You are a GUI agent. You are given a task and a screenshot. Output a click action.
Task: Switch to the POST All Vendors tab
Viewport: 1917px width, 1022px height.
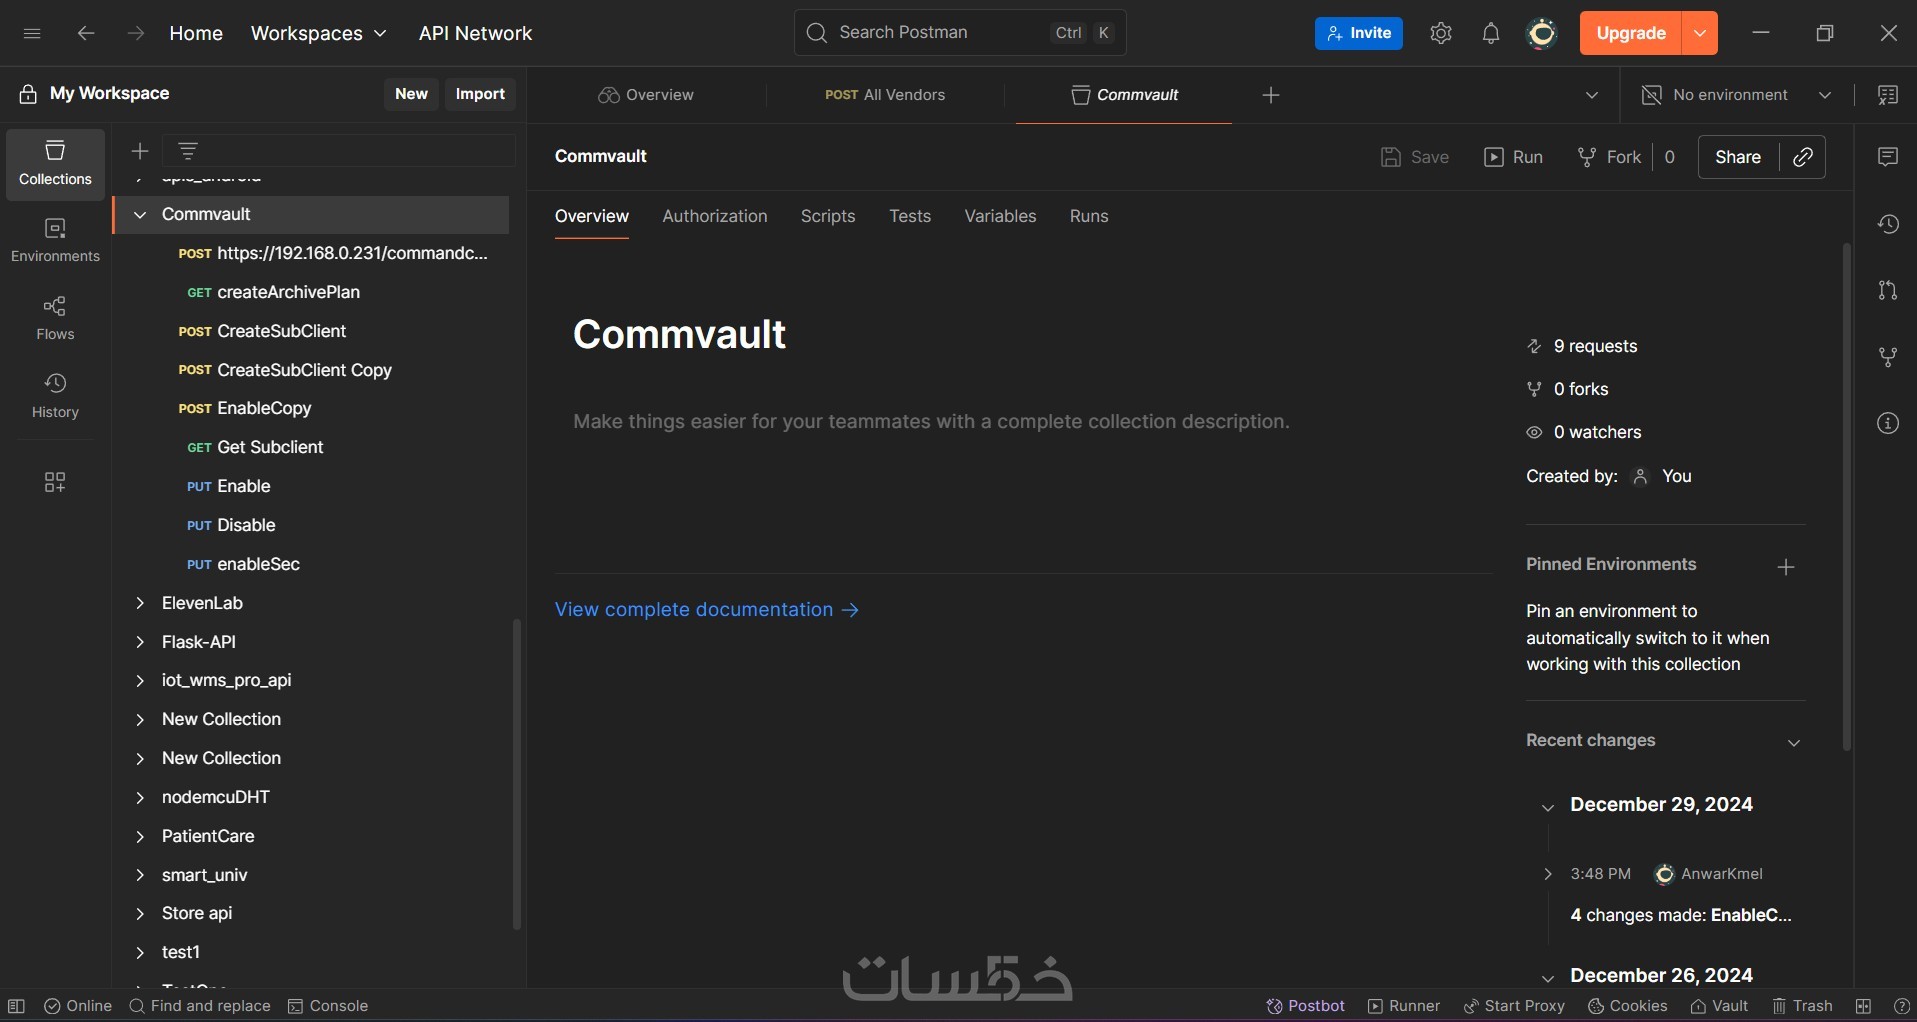pyautogui.click(x=885, y=95)
